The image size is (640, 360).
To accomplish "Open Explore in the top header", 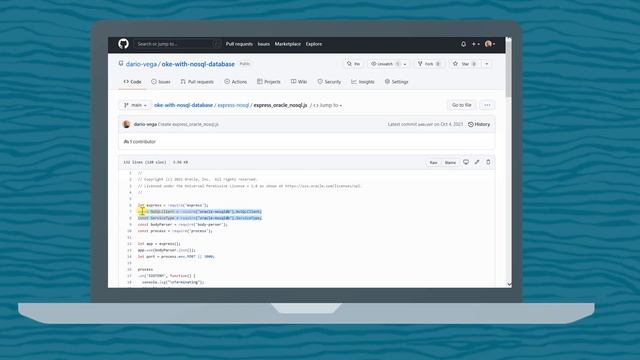I will click(314, 44).
